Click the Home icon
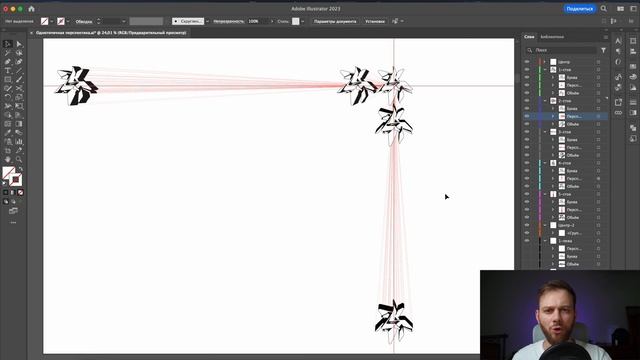 click(x=31, y=9)
